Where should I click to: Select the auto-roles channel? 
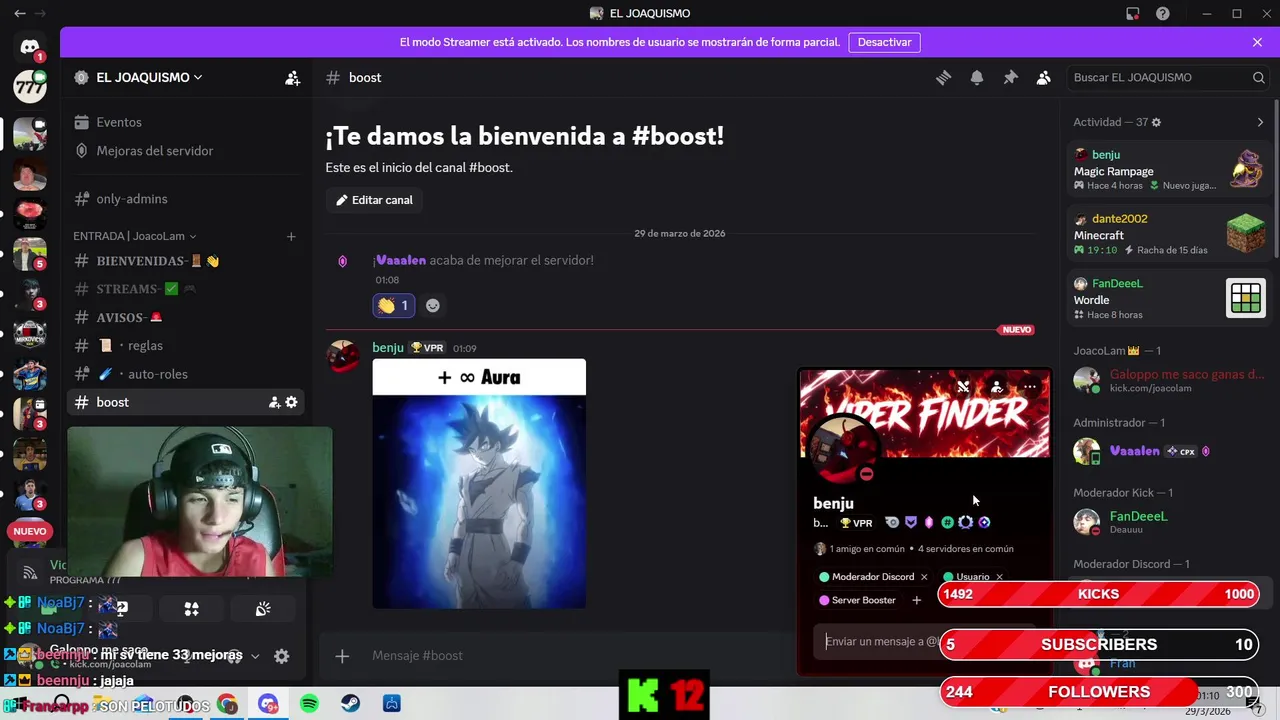tap(186, 373)
